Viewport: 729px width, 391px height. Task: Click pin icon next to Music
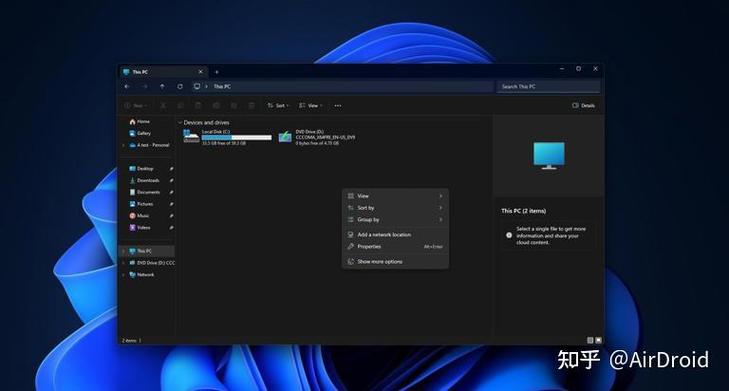[171, 216]
